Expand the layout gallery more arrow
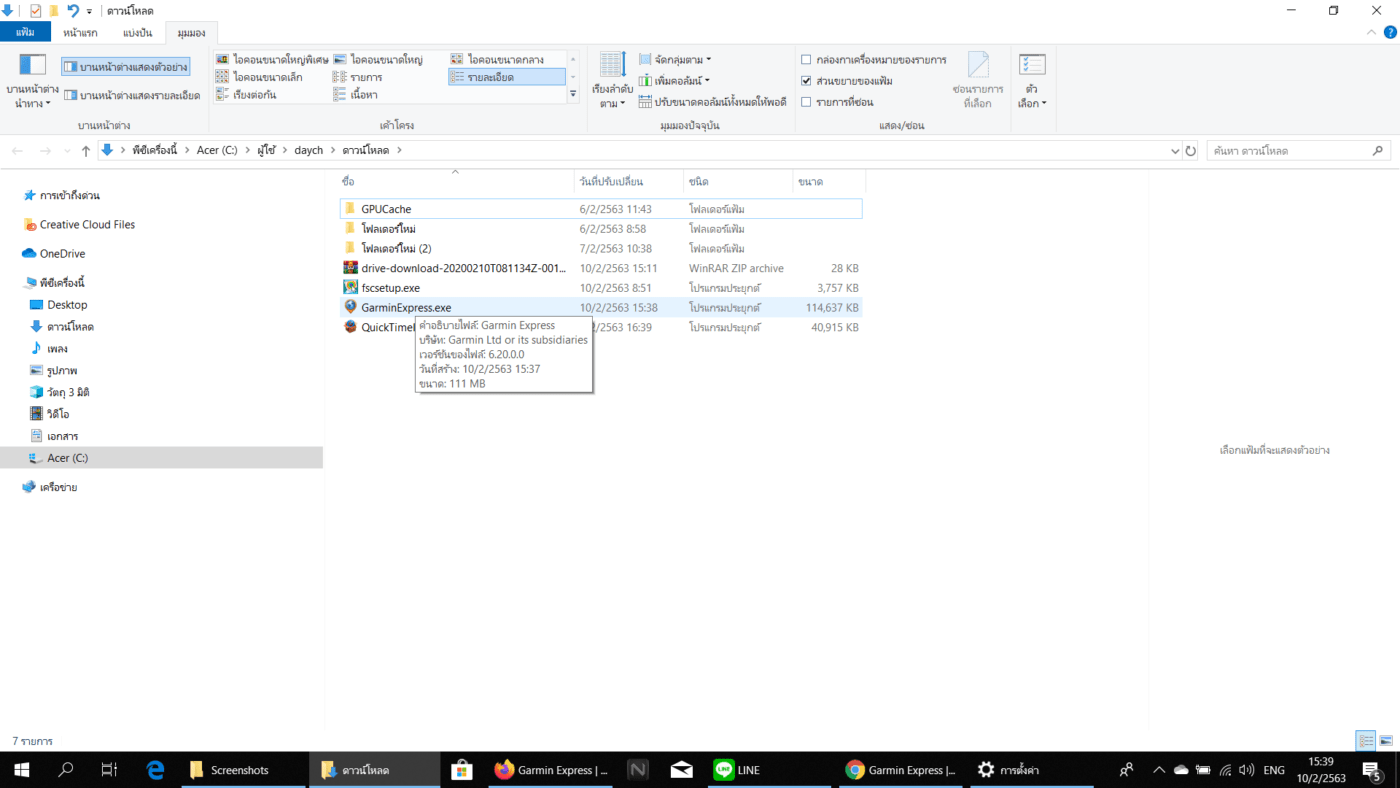 (x=573, y=94)
